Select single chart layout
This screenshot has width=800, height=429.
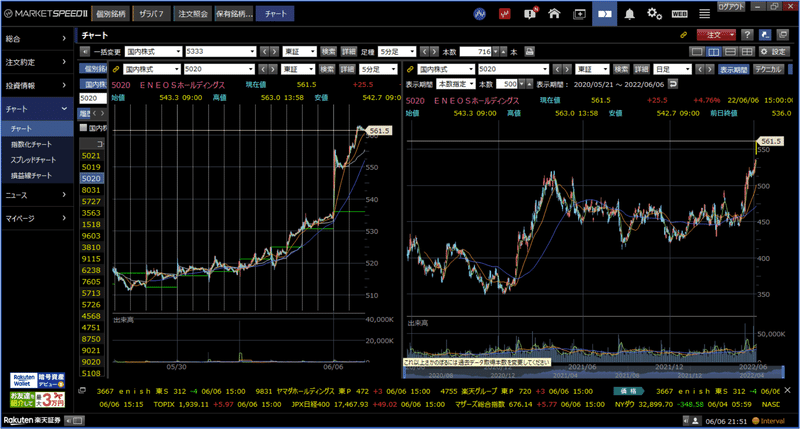pos(697,52)
